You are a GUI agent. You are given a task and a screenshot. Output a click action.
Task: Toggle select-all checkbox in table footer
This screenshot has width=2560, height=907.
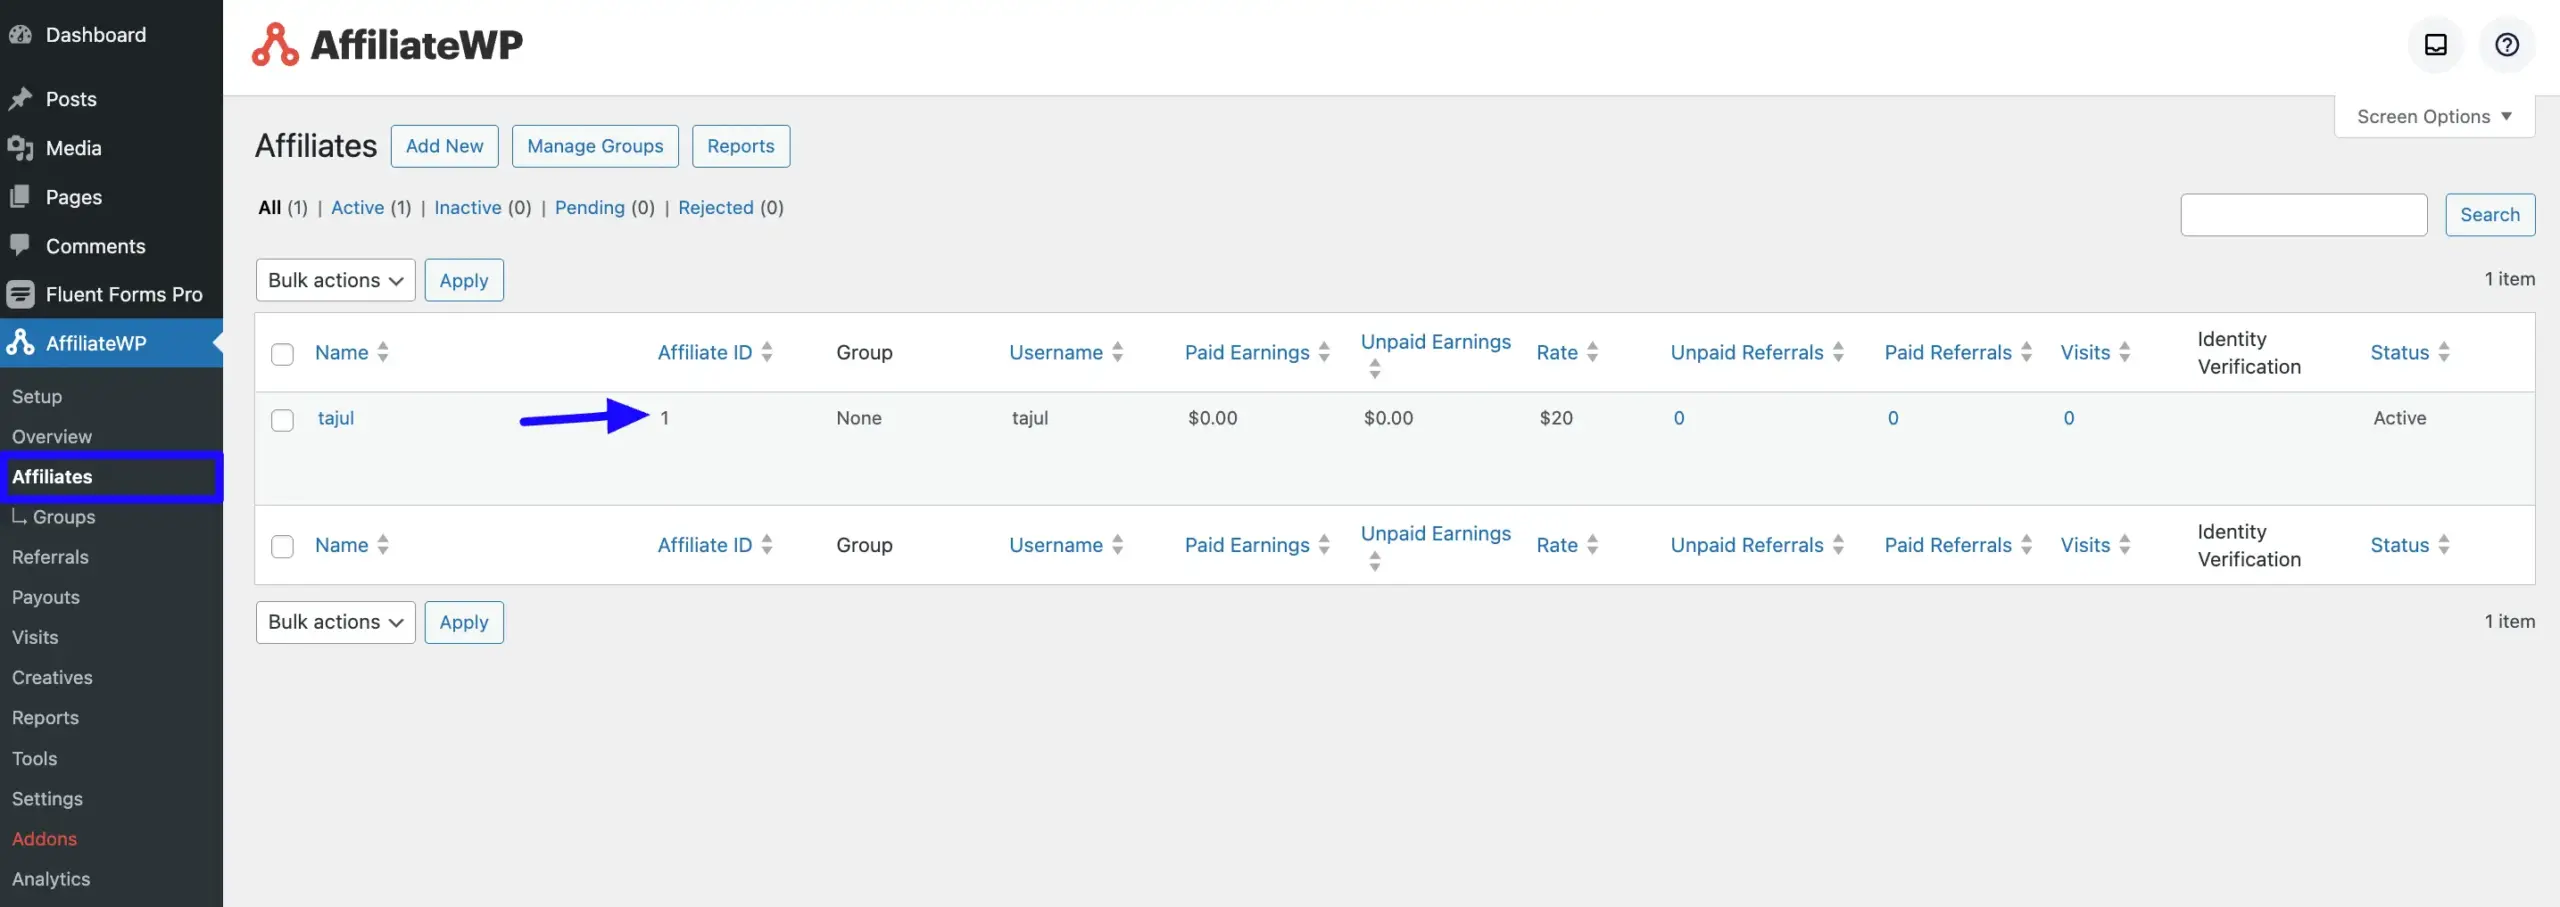click(283, 546)
